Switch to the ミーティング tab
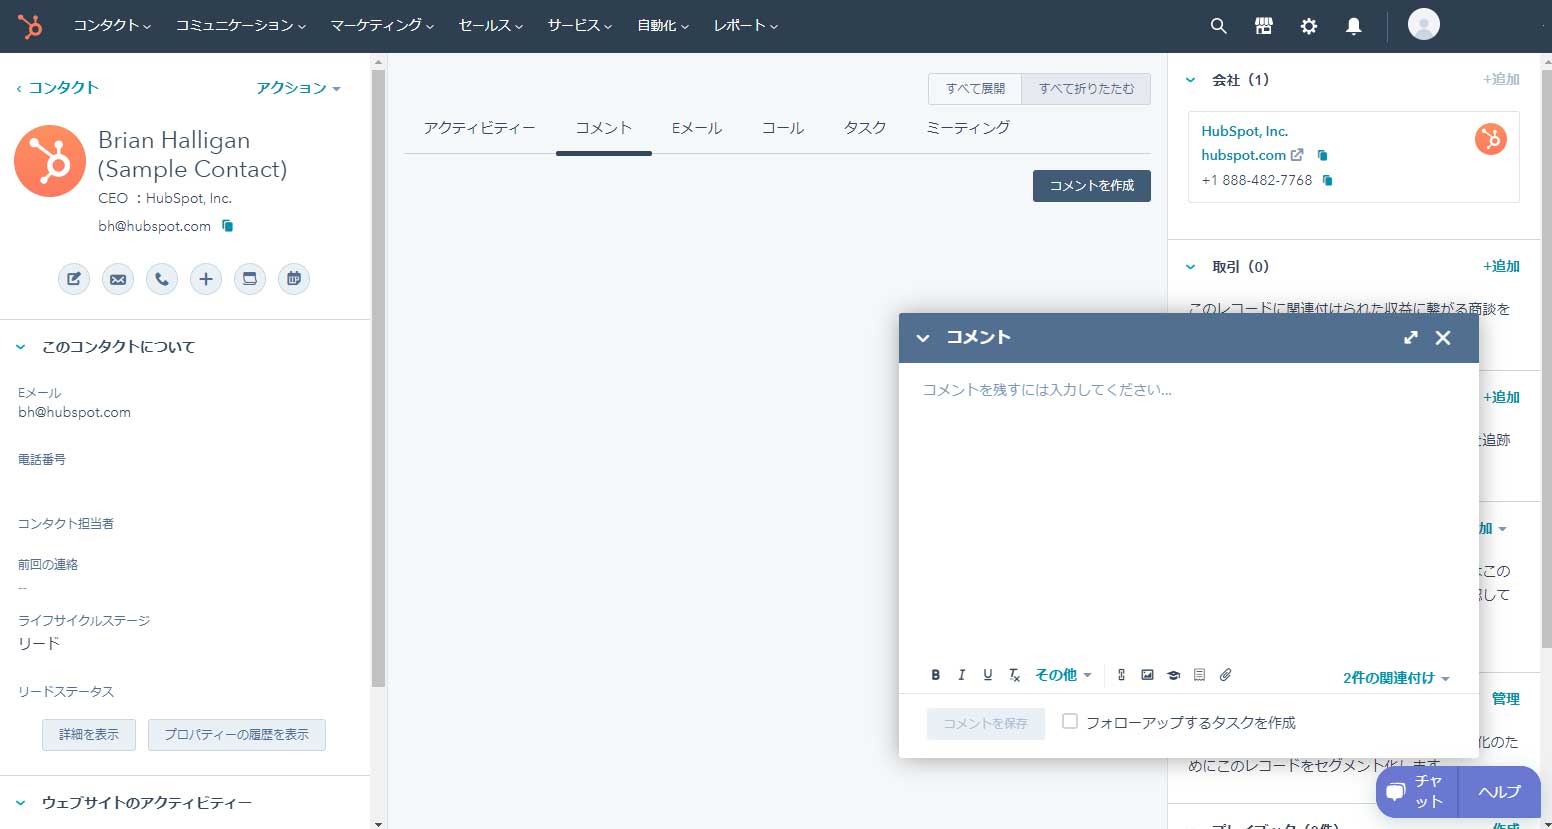1552x829 pixels. (x=968, y=128)
